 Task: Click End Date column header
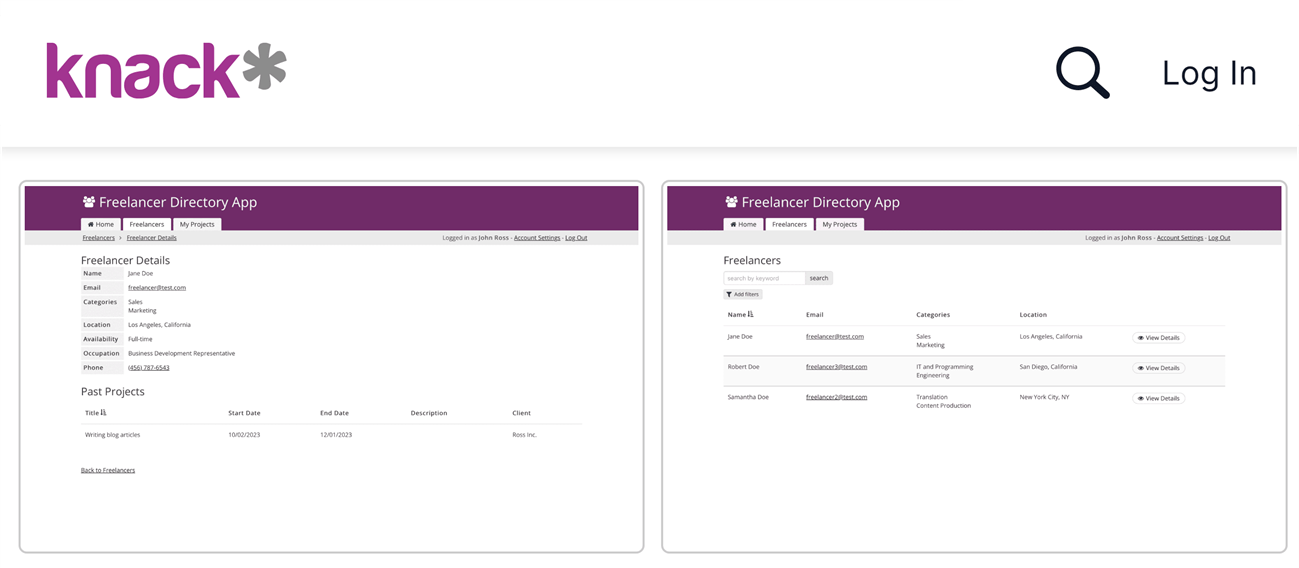pos(334,413)
